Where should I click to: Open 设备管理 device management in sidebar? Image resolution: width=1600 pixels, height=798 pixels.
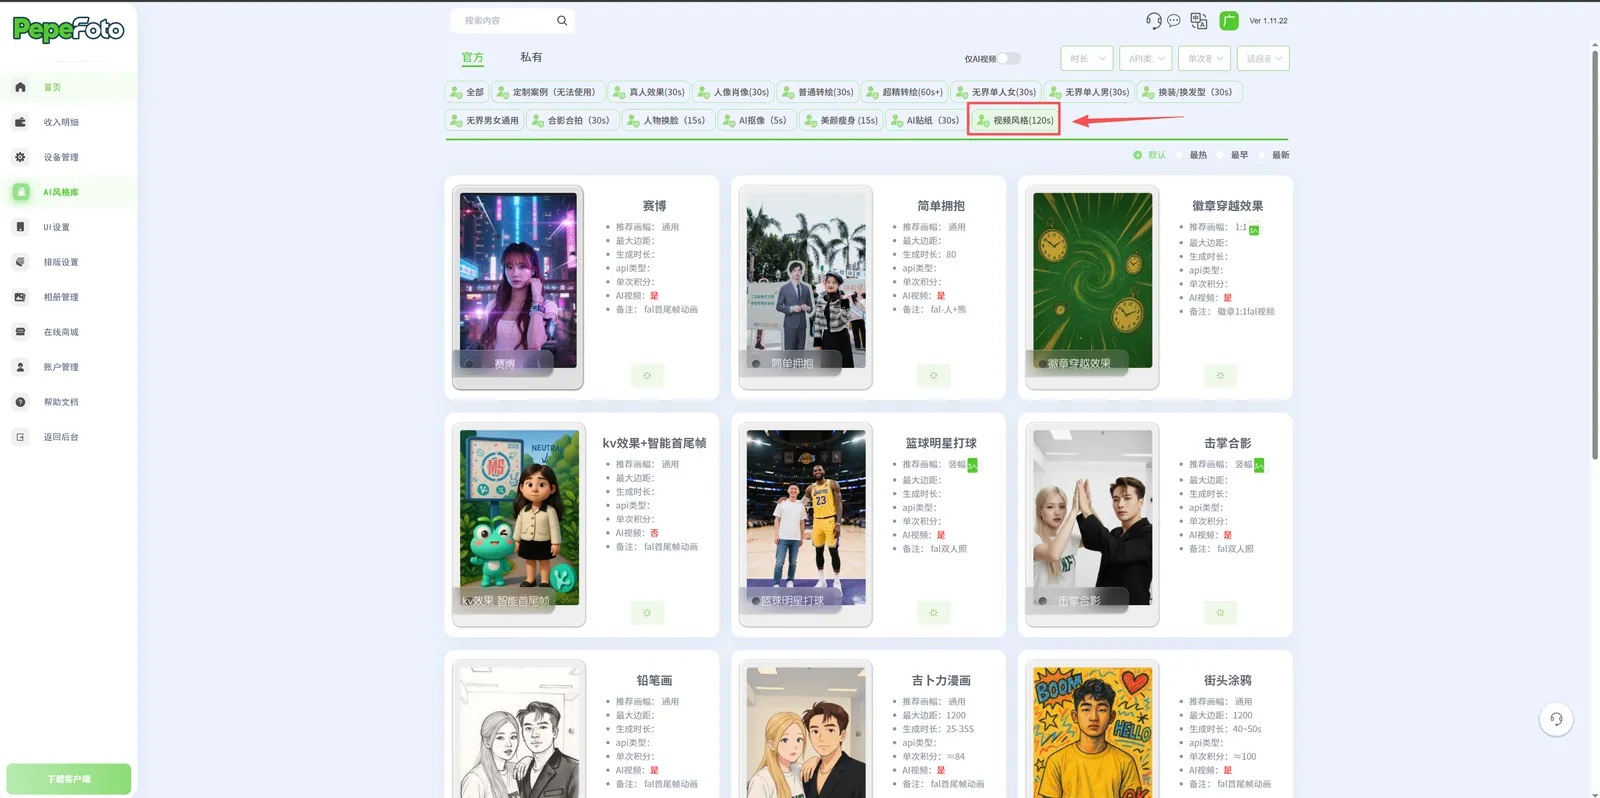[x=68, y=157]
